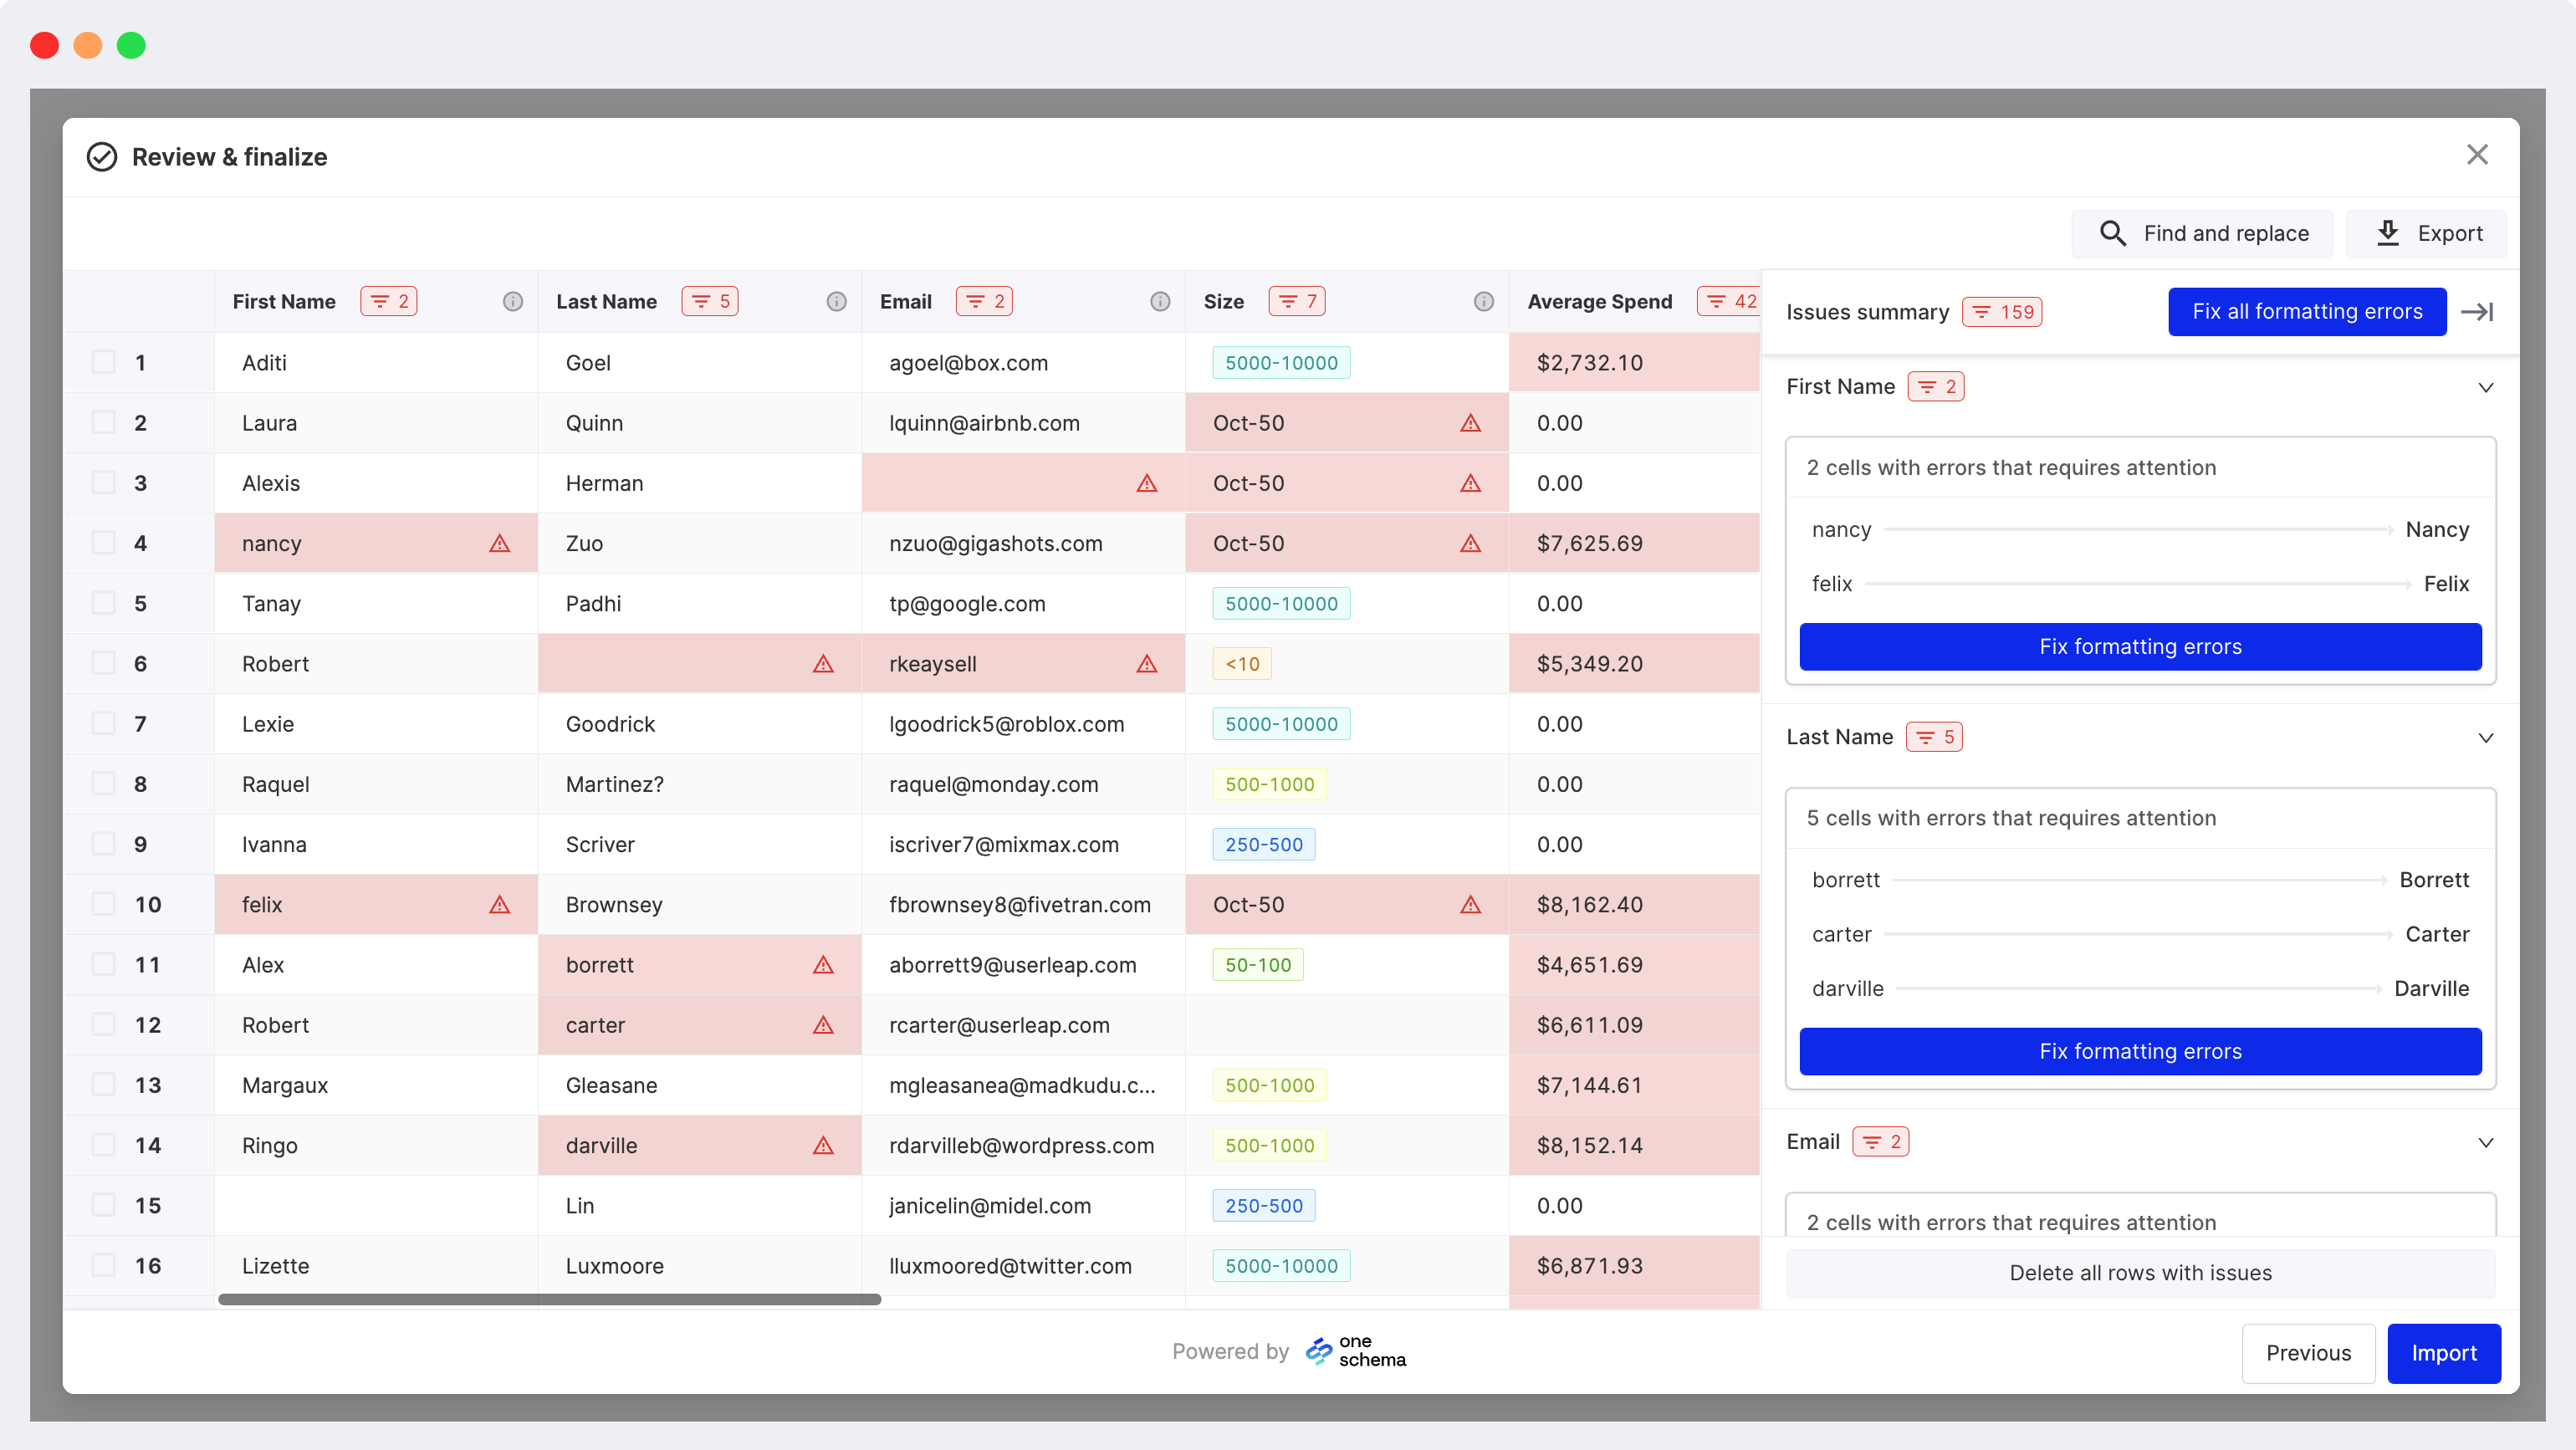Click the Size column error filter badge
Viewport: 2576px width, 1450px height.
click(1297, 302)
